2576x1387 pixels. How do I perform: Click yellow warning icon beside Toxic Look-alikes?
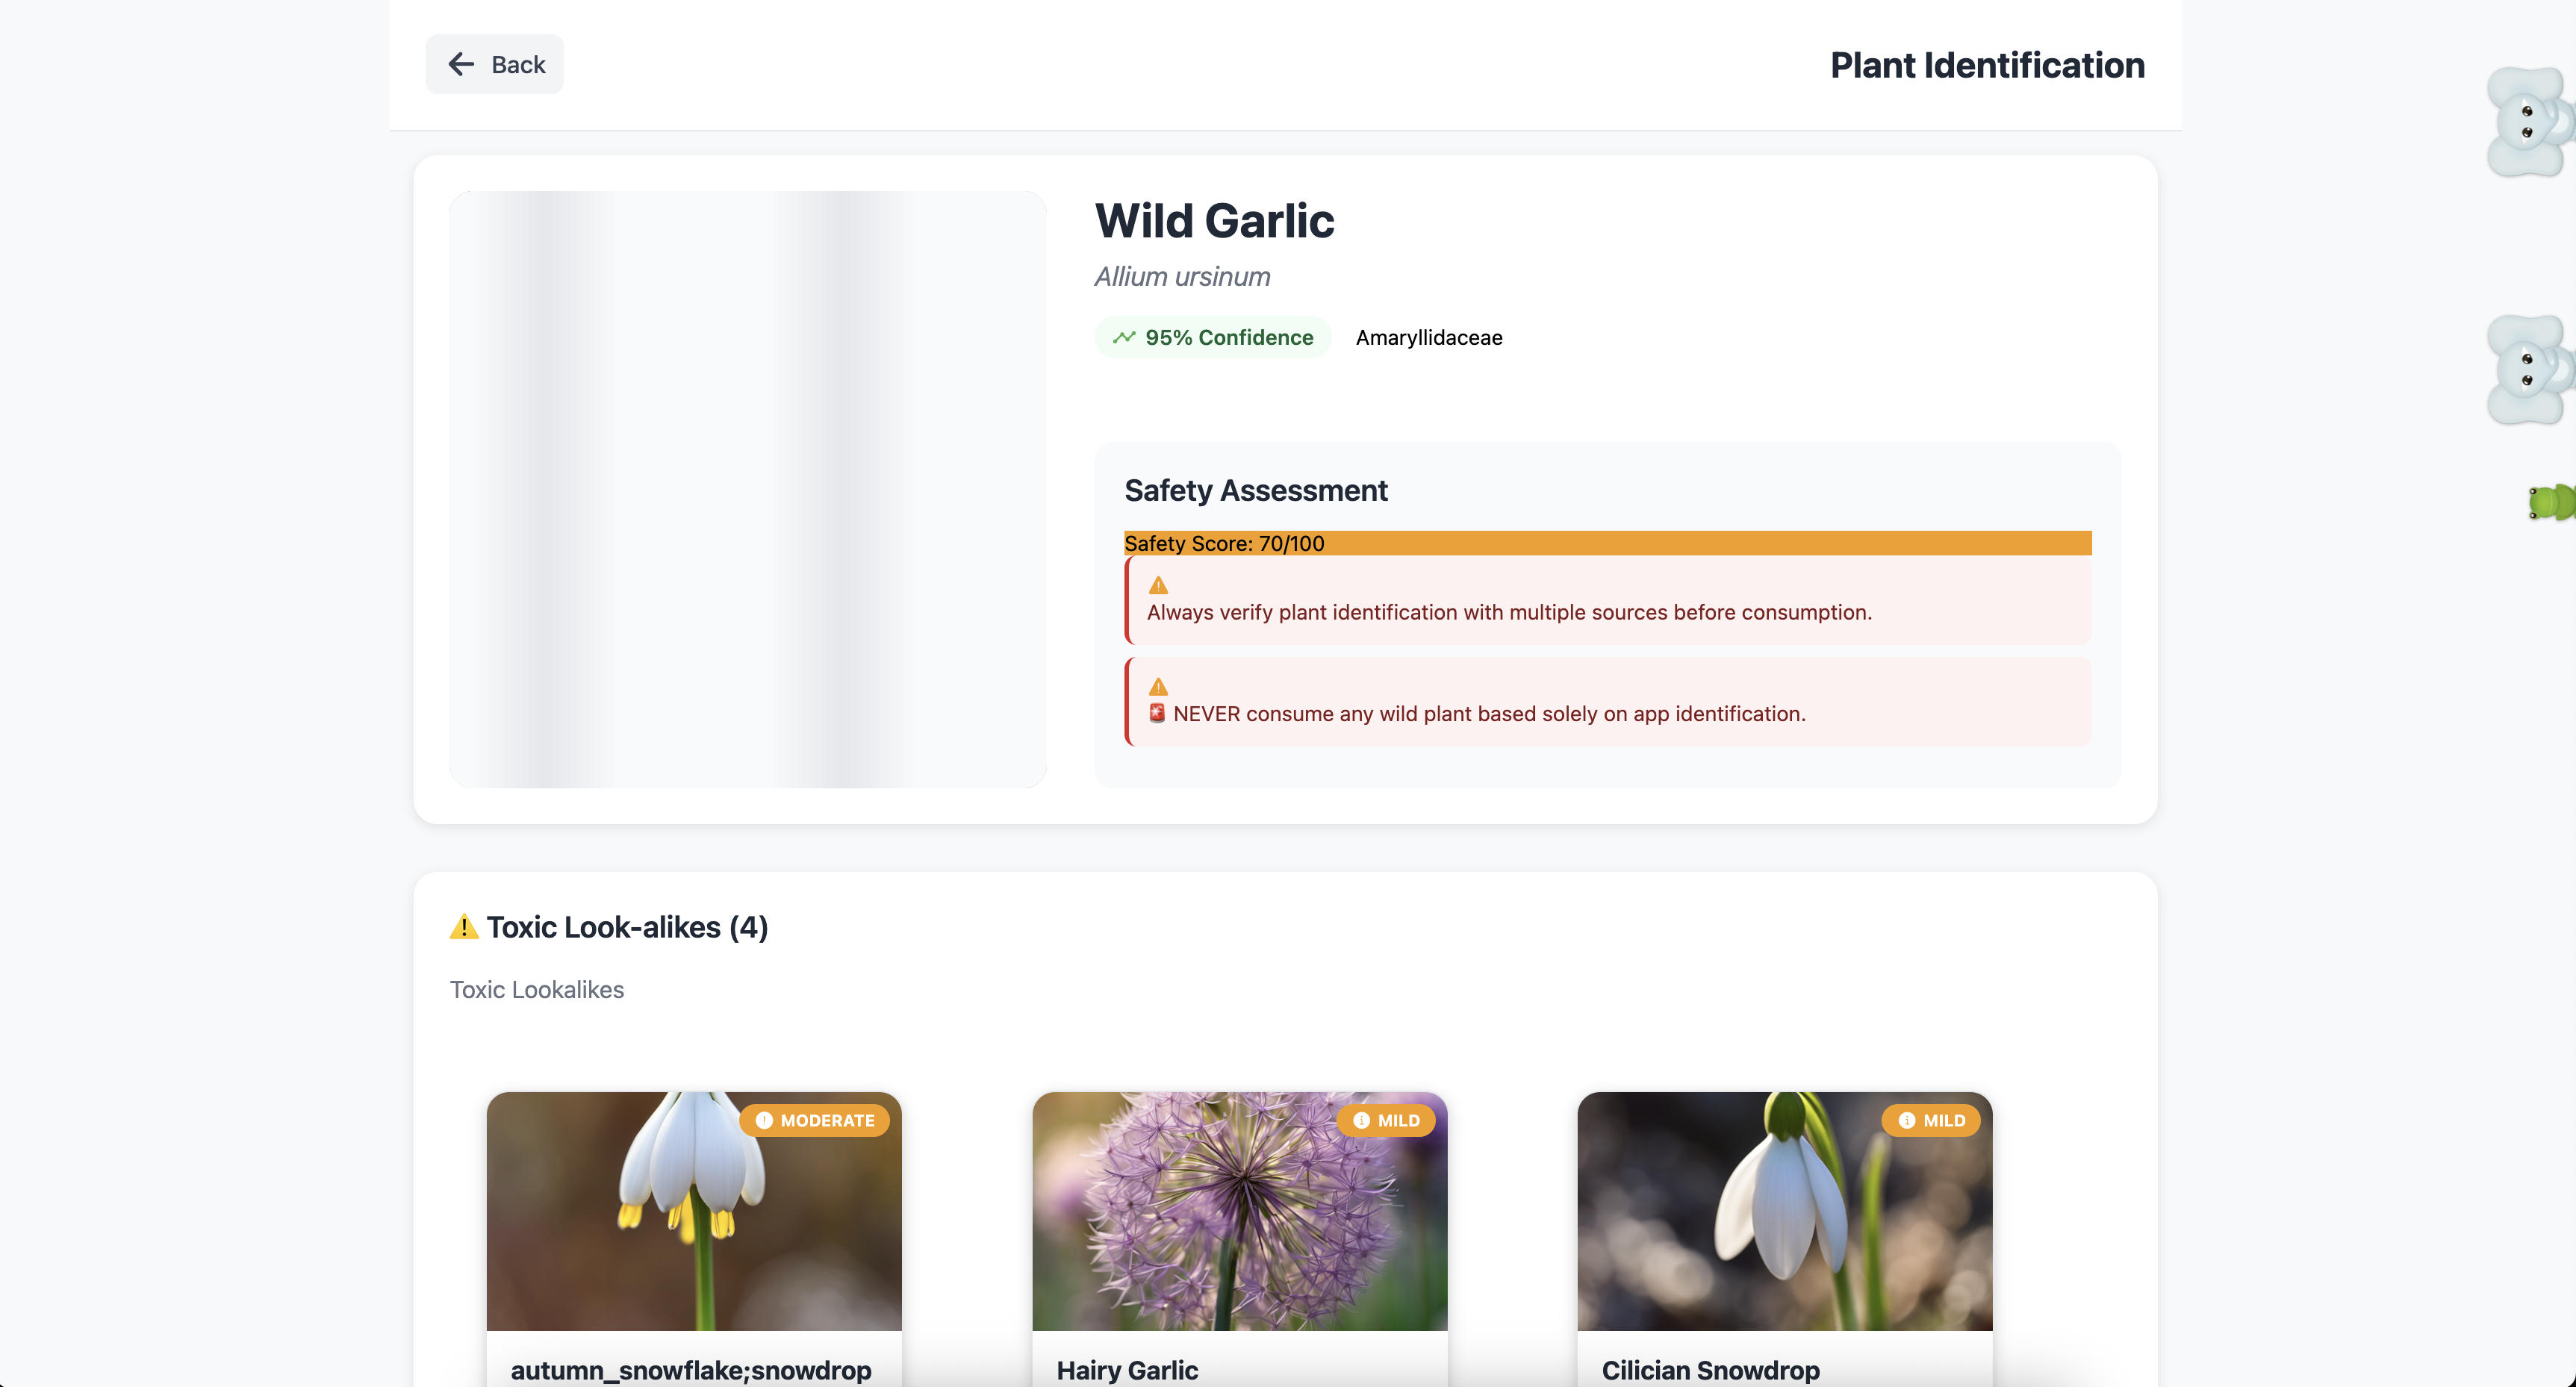pos(464,927)
